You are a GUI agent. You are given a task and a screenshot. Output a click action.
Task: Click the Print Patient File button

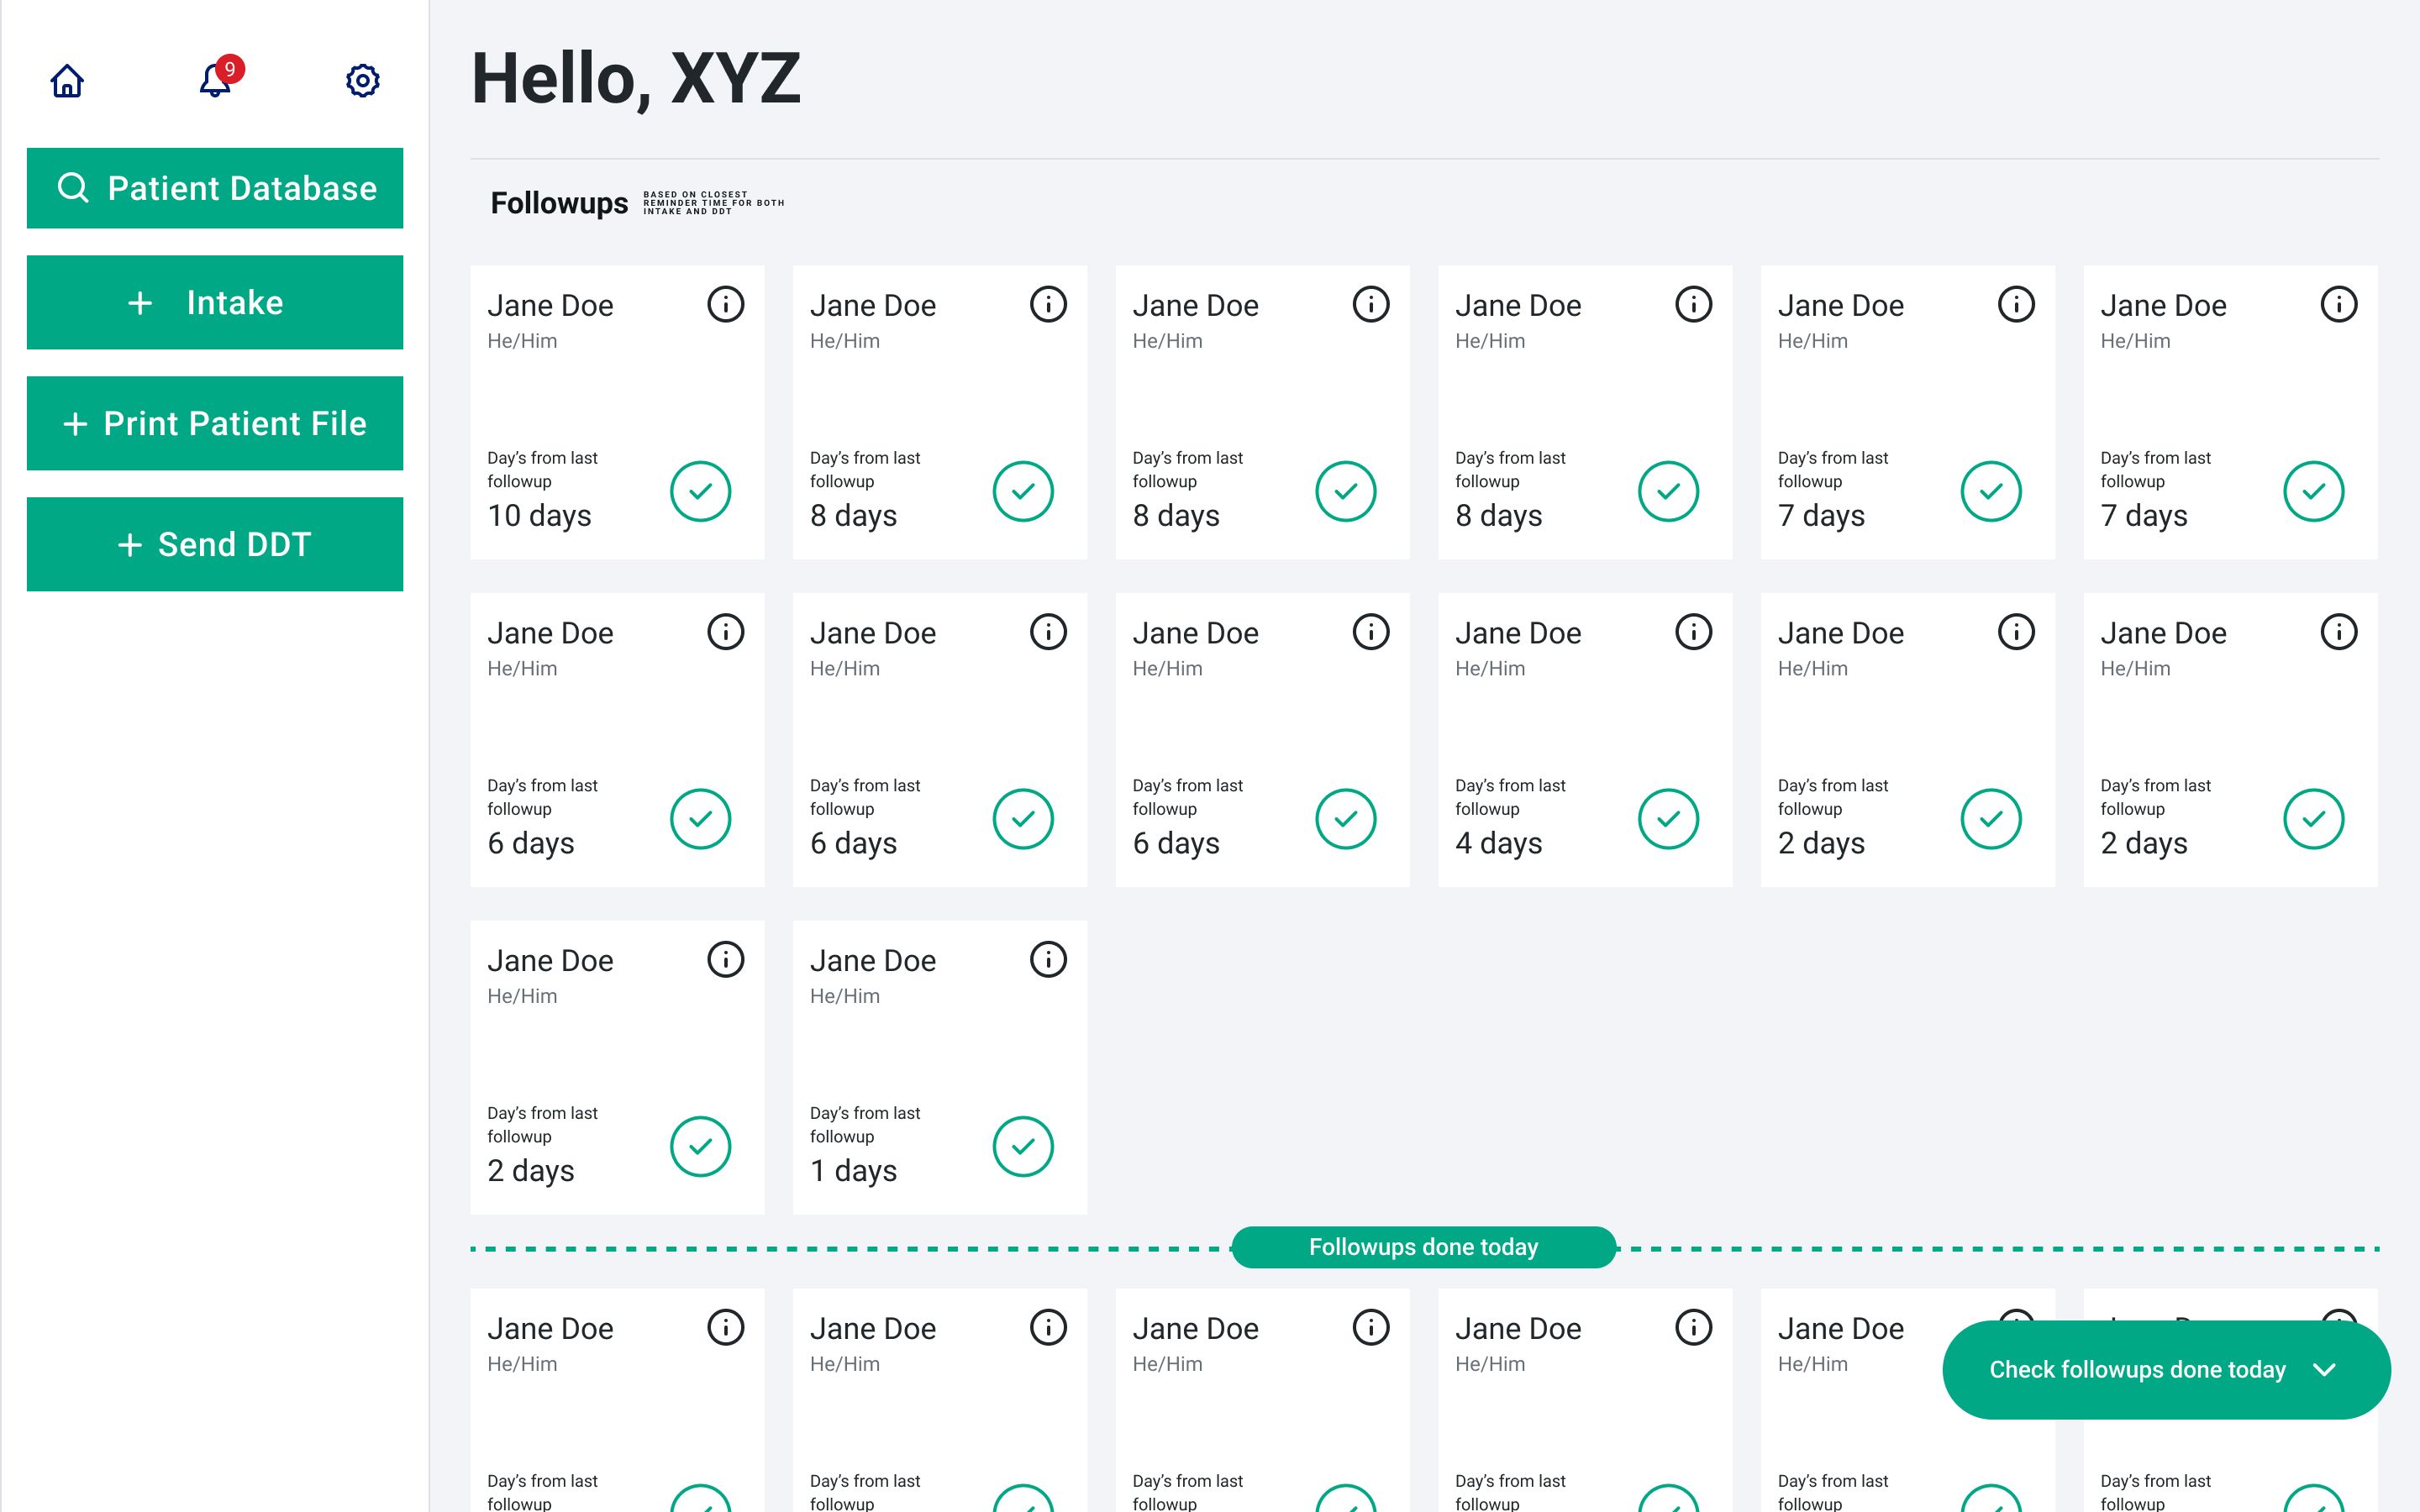pyautogui.click(x=214, y=423)
